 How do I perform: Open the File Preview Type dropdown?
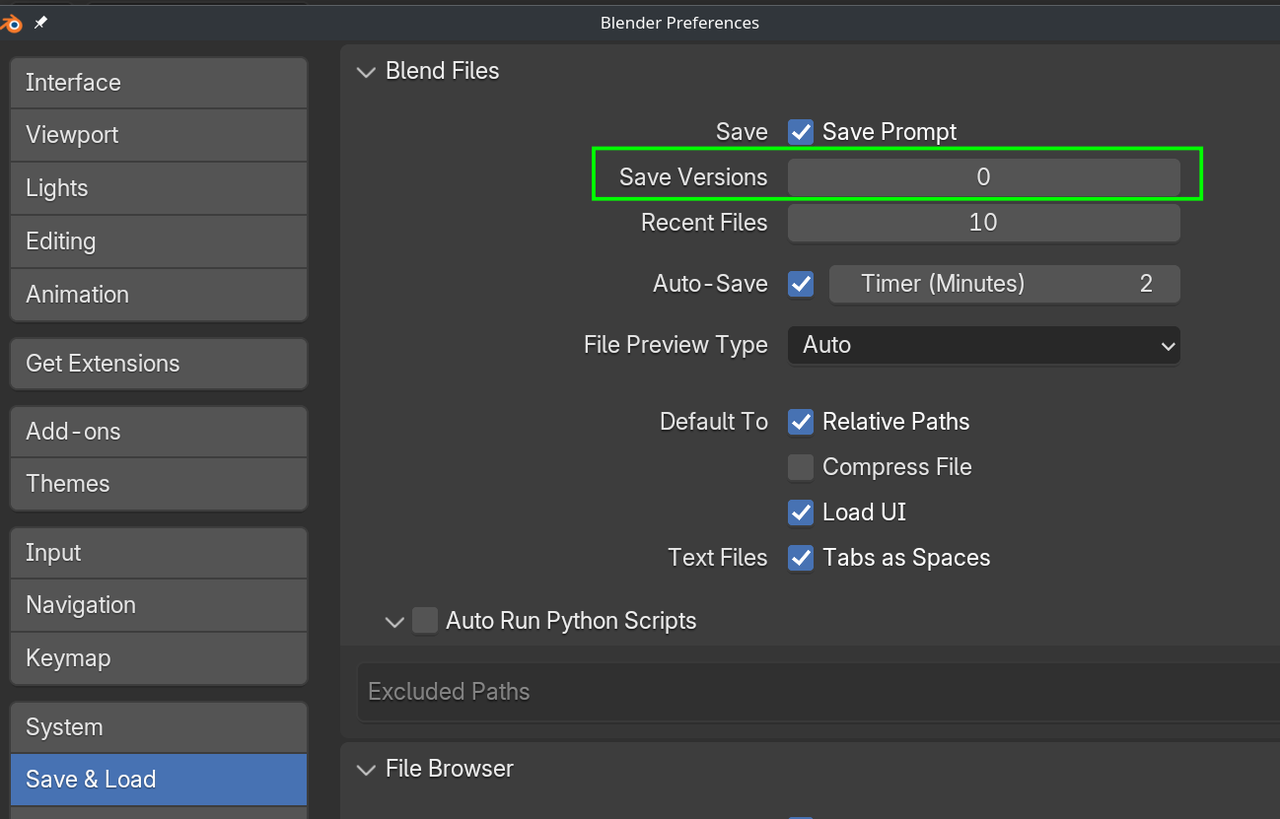984,345
